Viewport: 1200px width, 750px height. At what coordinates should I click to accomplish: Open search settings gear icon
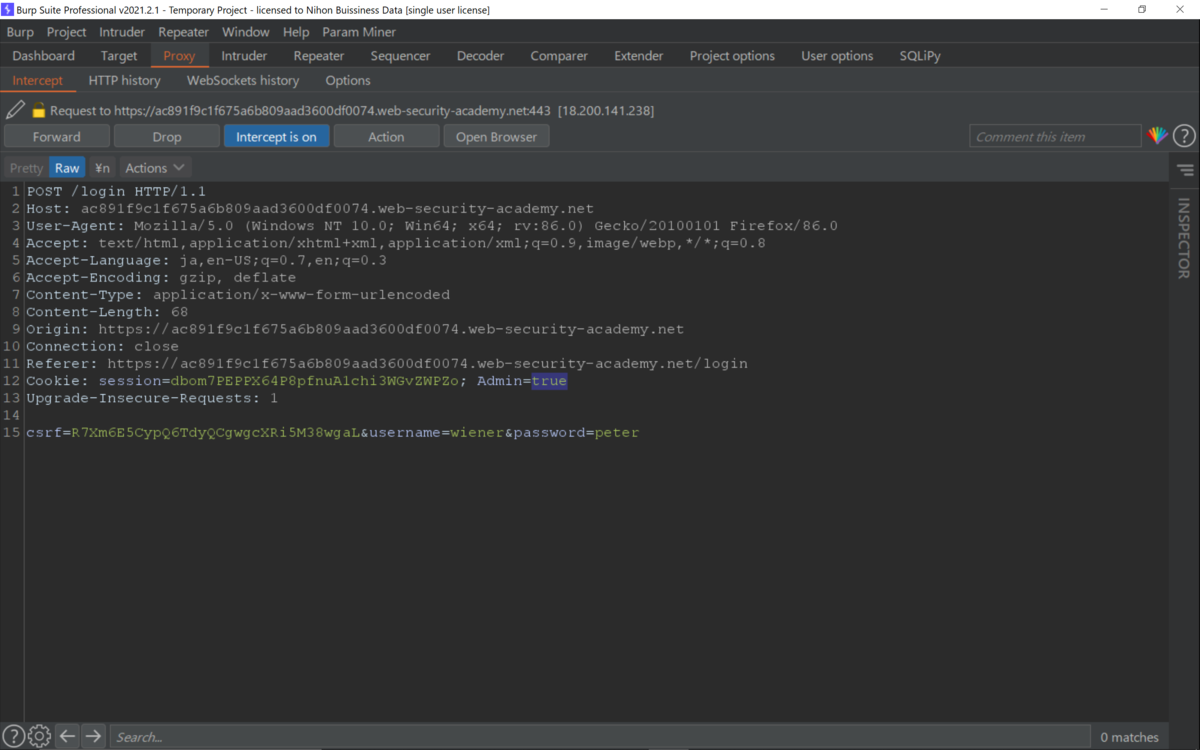coord(39,737)
